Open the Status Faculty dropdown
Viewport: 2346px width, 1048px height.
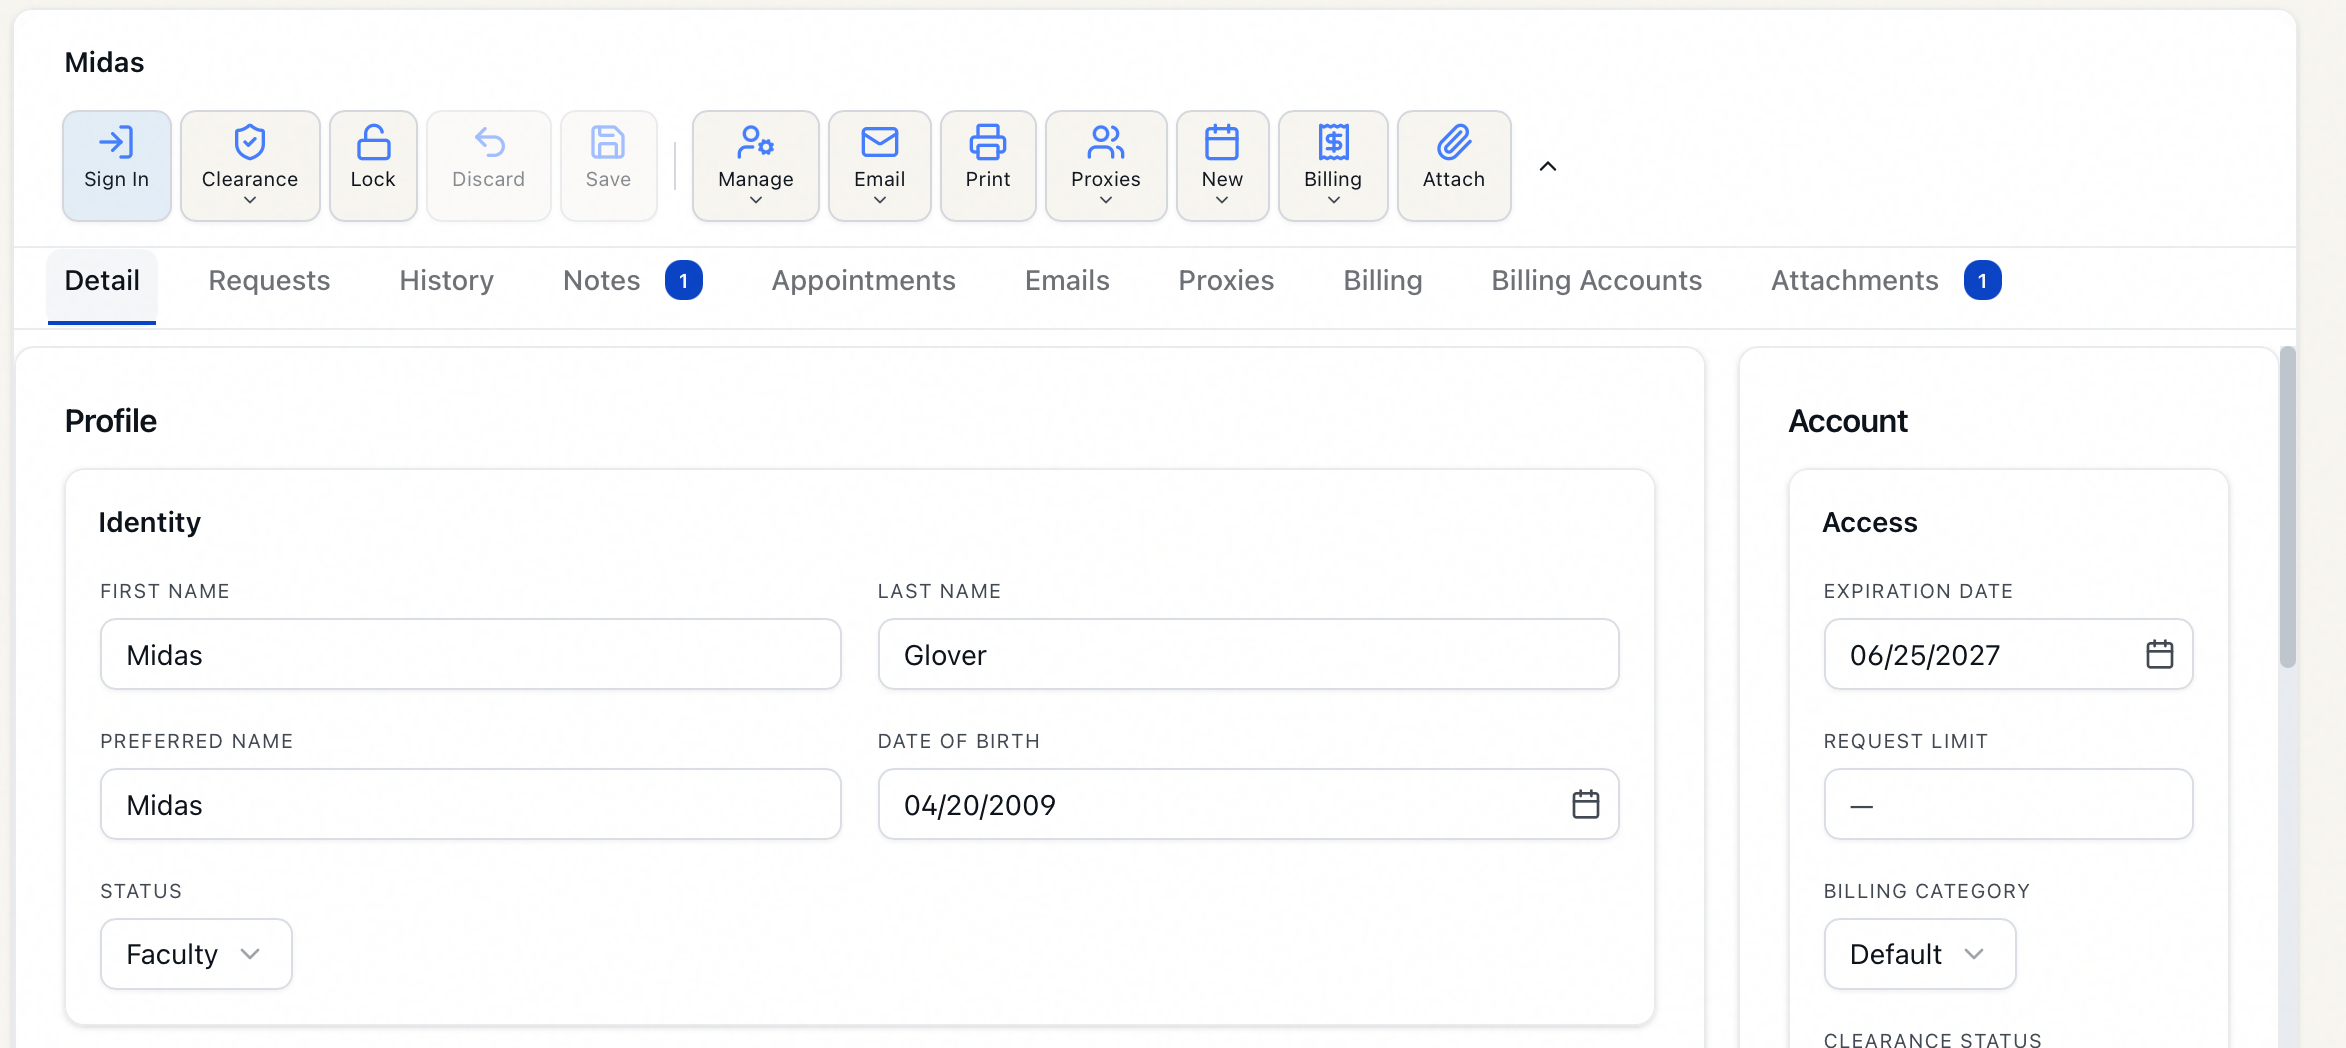(196, 954)
